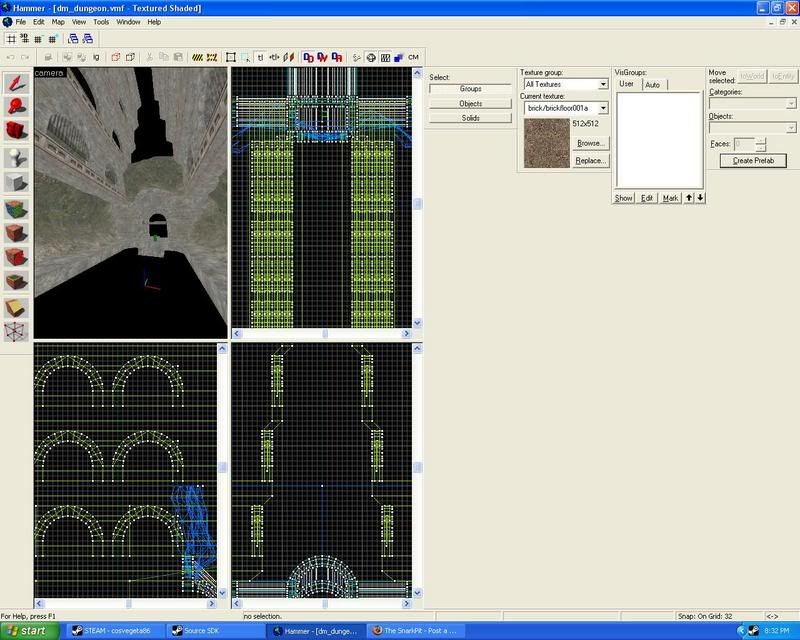Open the Toggle Texture Application tool
This screenshot has width=800, height=640.
(16, 208)
